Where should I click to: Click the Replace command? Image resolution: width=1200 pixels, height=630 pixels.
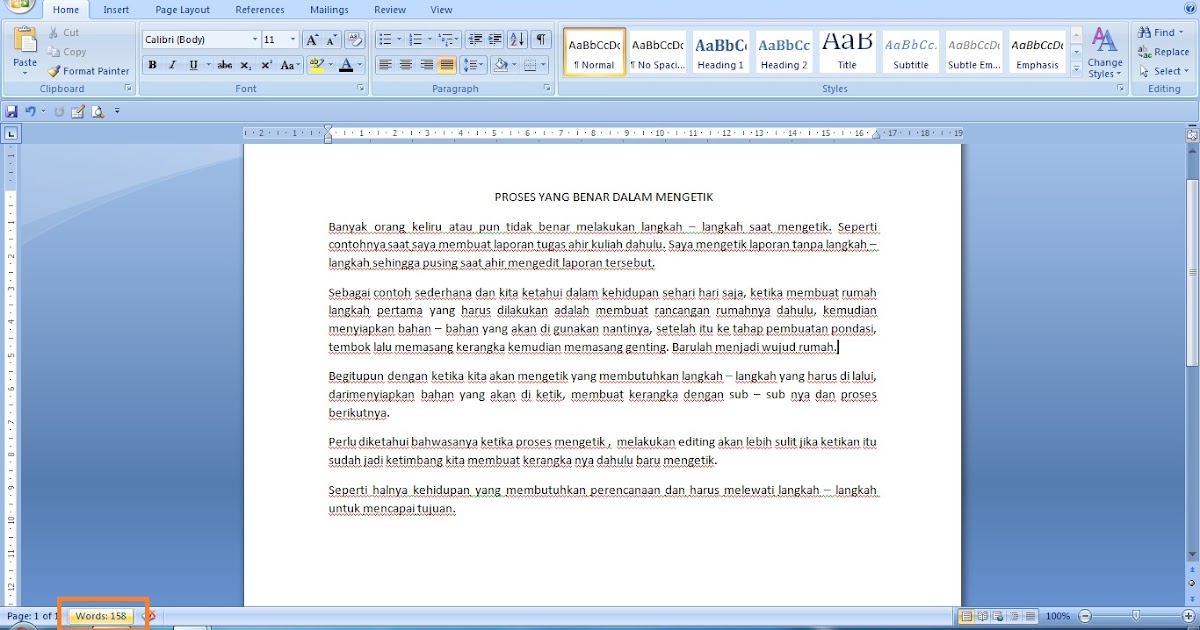click(1164, 52)
